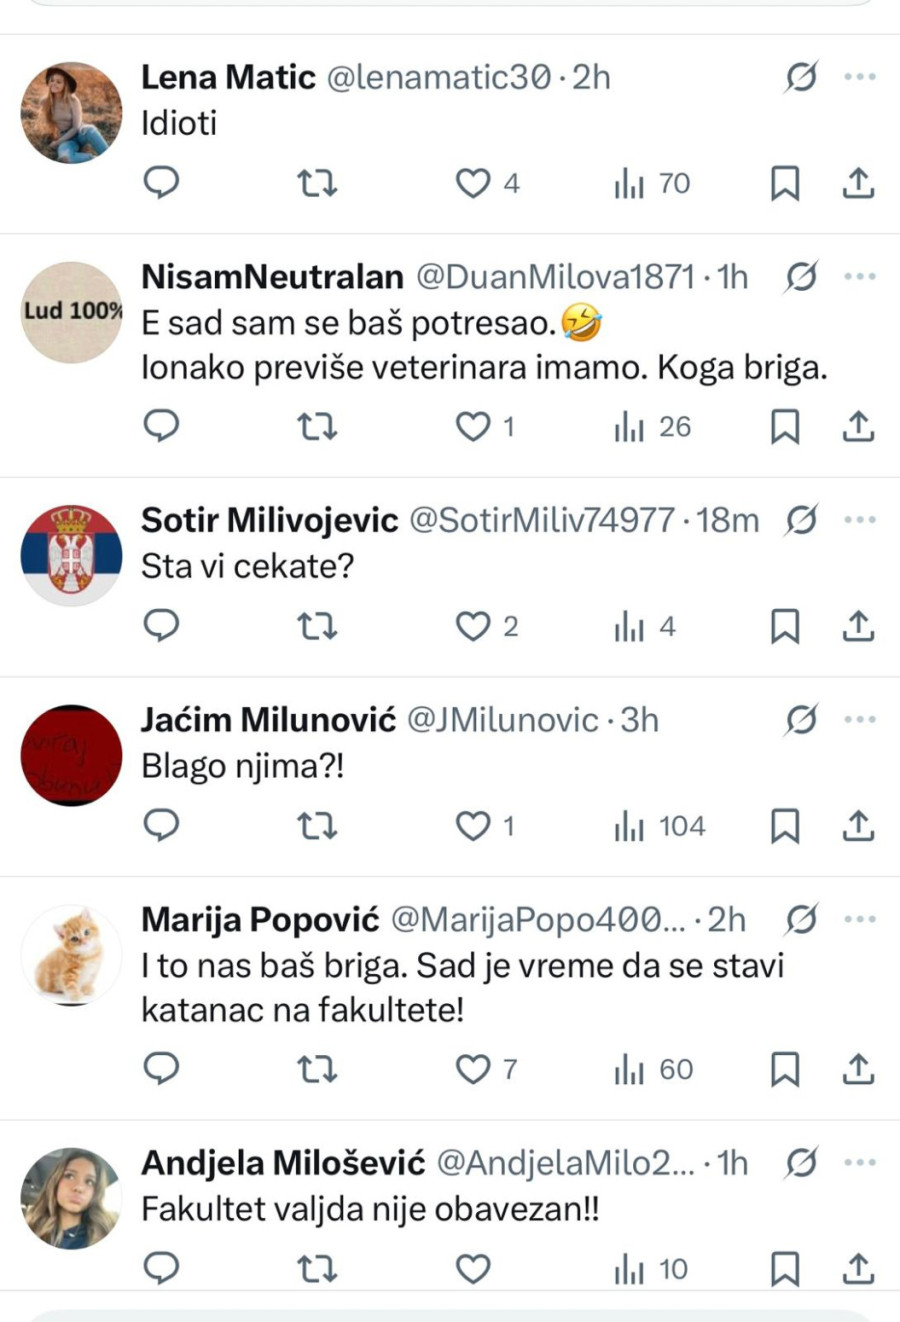This screenshot has height=1322, width=900.
Task: Reply to Lena Matic's tweet
Action: [x=162, y=183]
